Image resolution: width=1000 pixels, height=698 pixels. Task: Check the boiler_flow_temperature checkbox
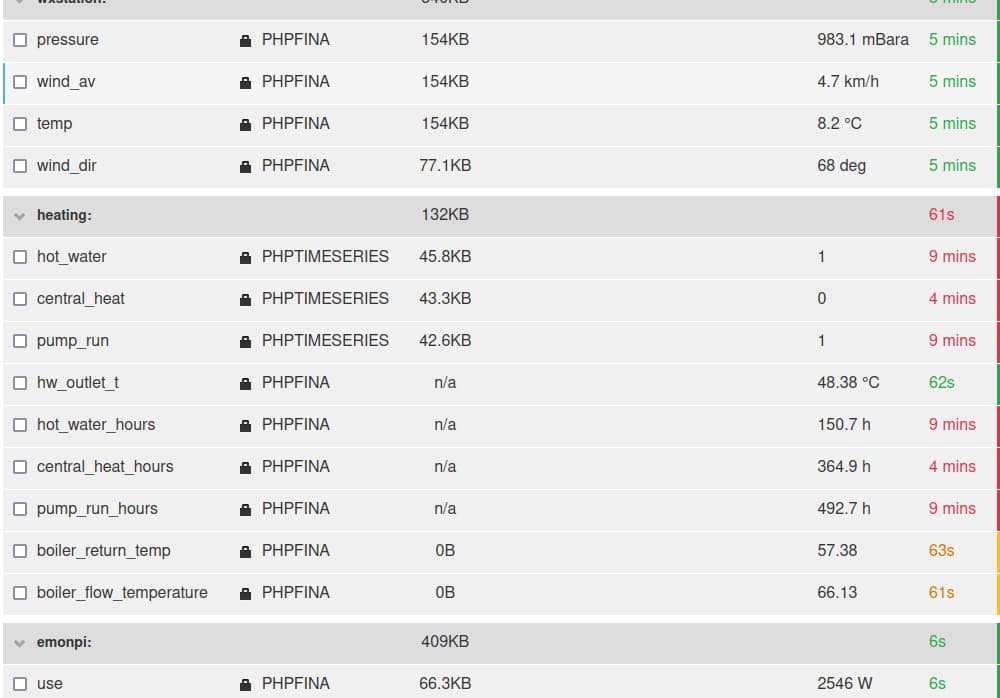pyautogui.click(x=20, y=593)
